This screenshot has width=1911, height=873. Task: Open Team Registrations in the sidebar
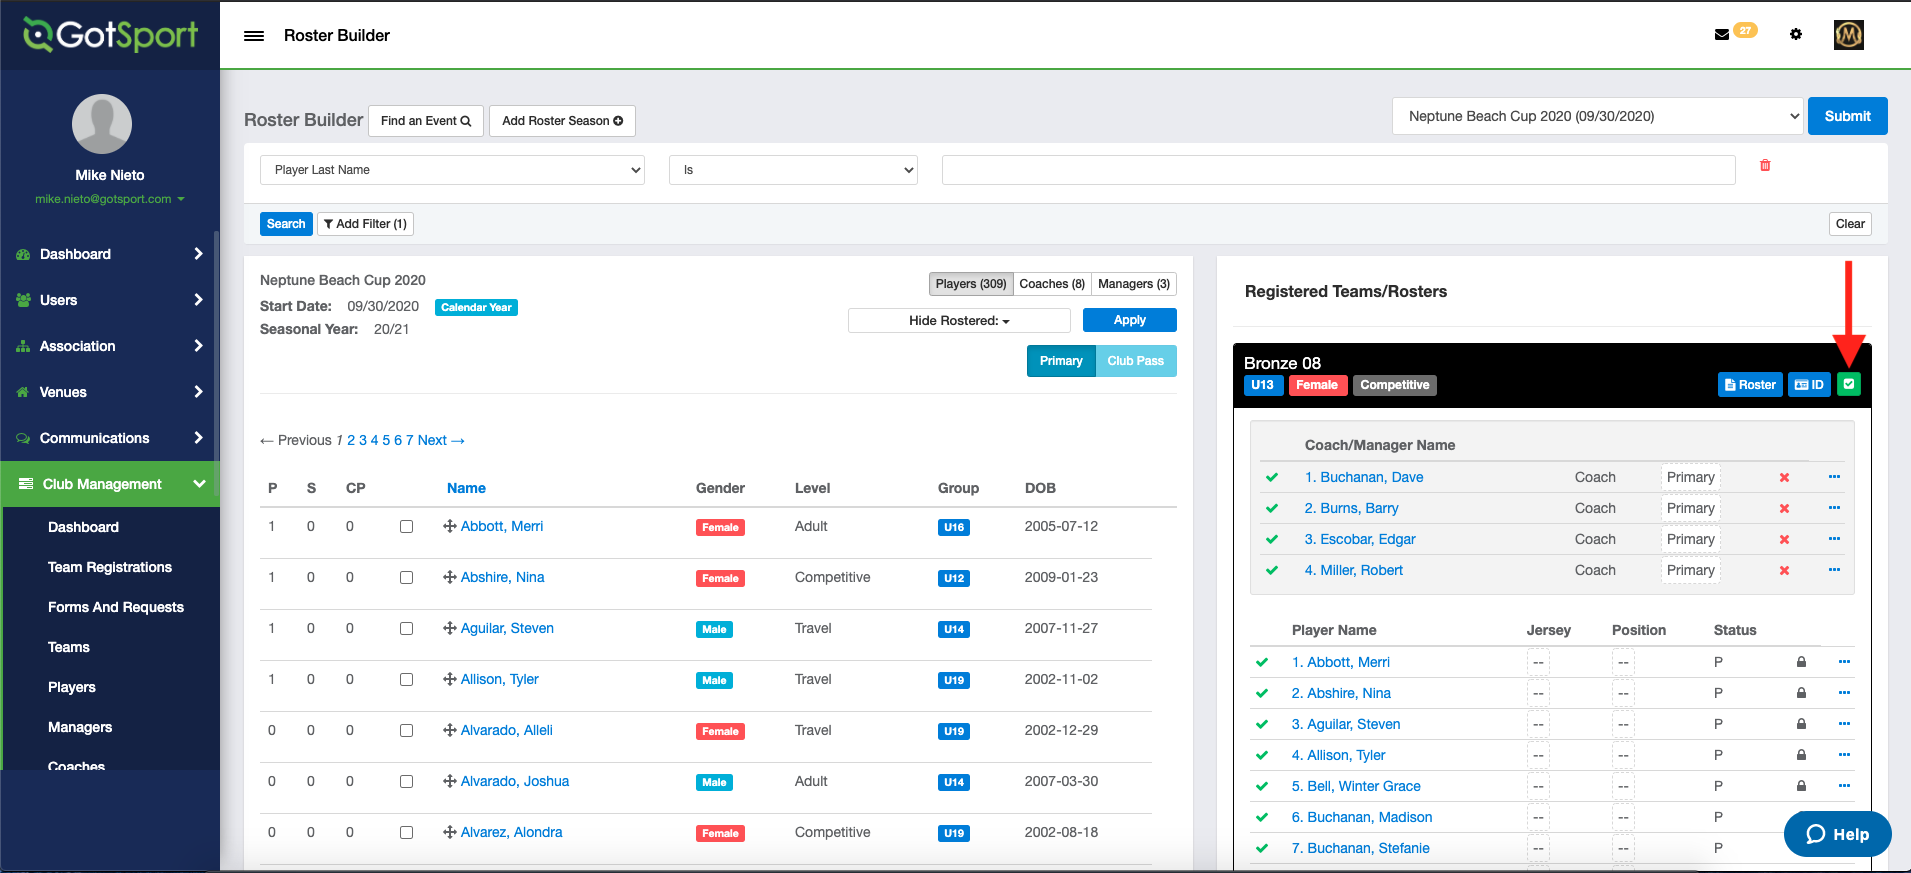tap(110, 567)
